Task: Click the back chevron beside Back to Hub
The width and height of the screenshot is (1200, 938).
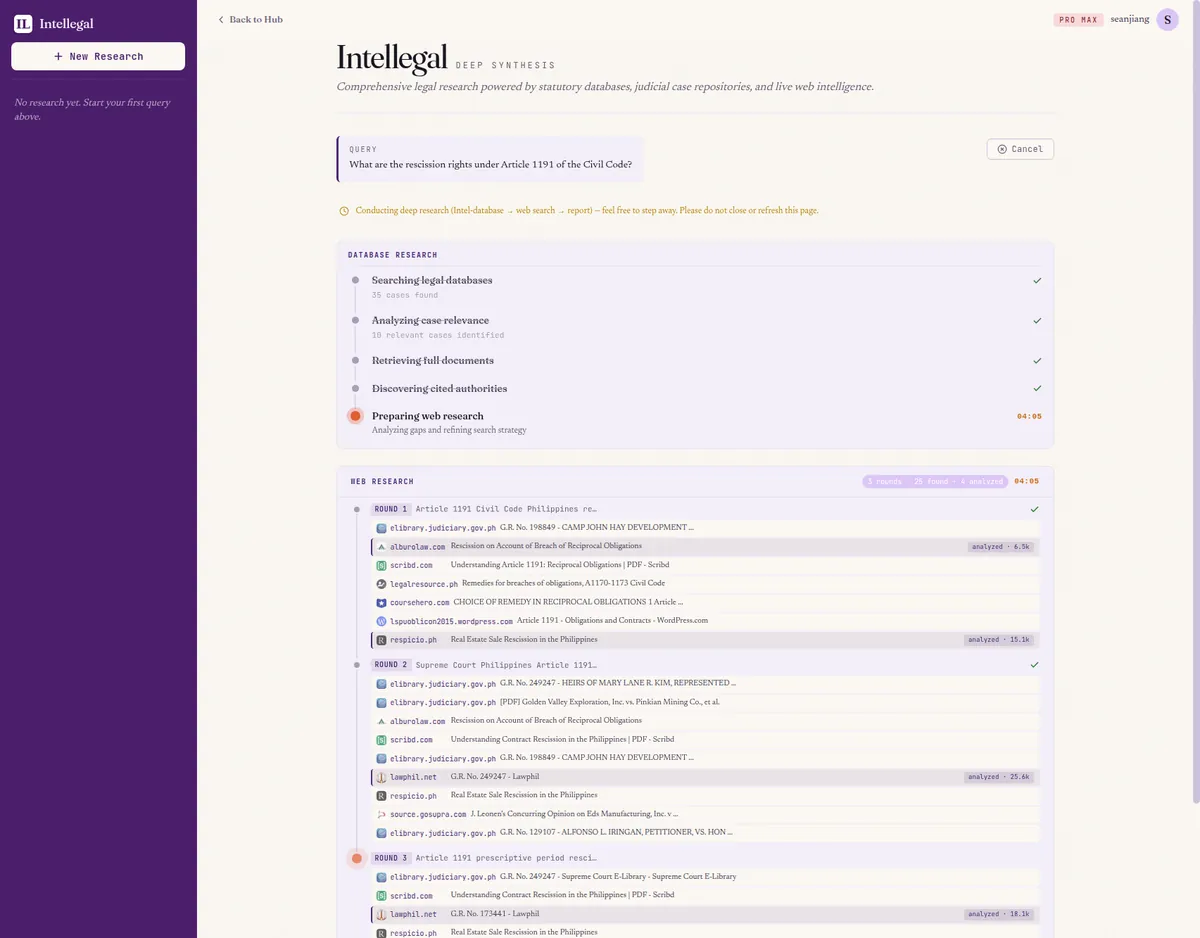Action: click(221, 19)
